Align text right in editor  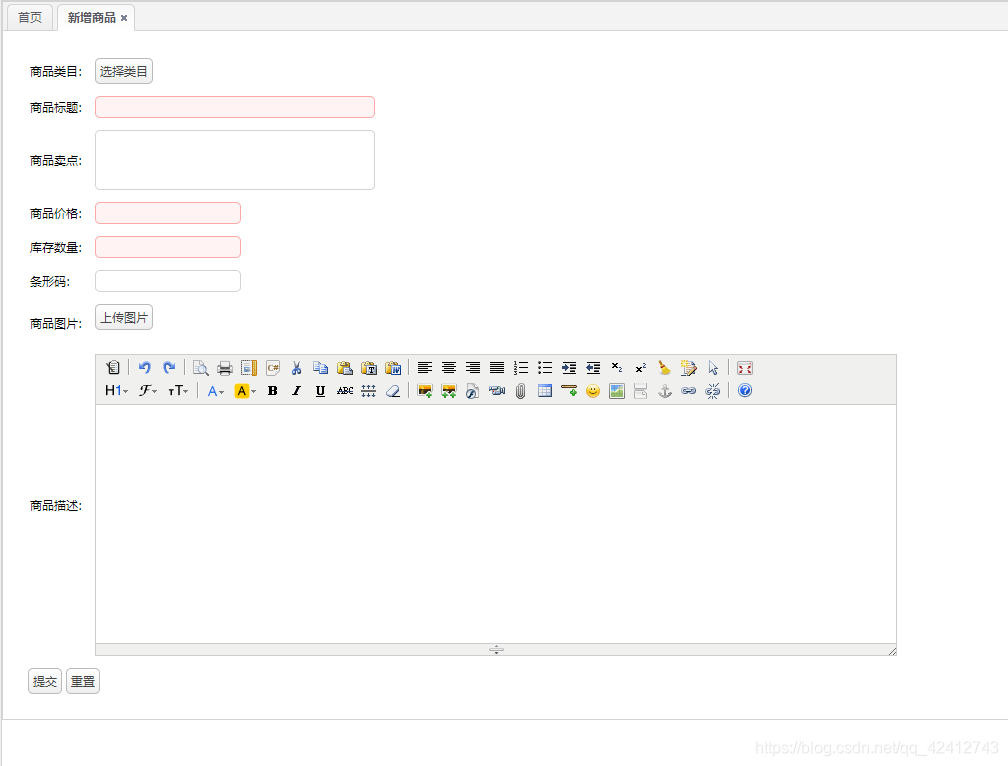point(472,368)
